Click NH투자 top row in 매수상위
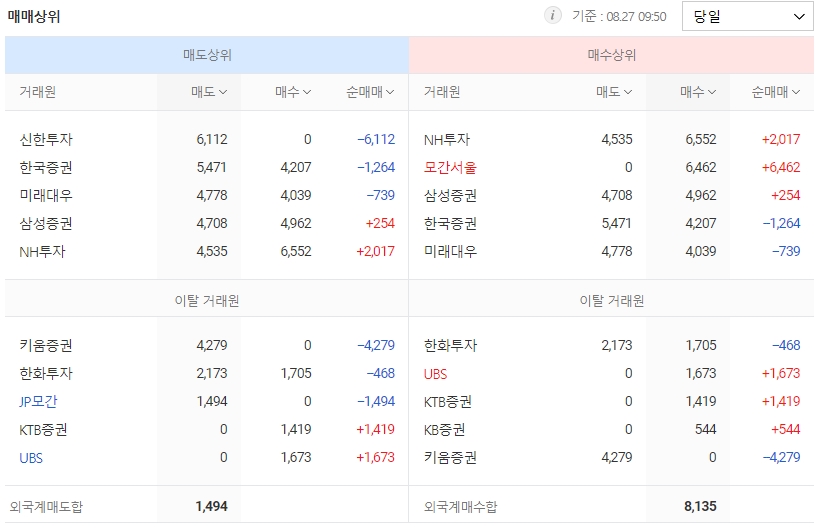 [x=447, y=140]
